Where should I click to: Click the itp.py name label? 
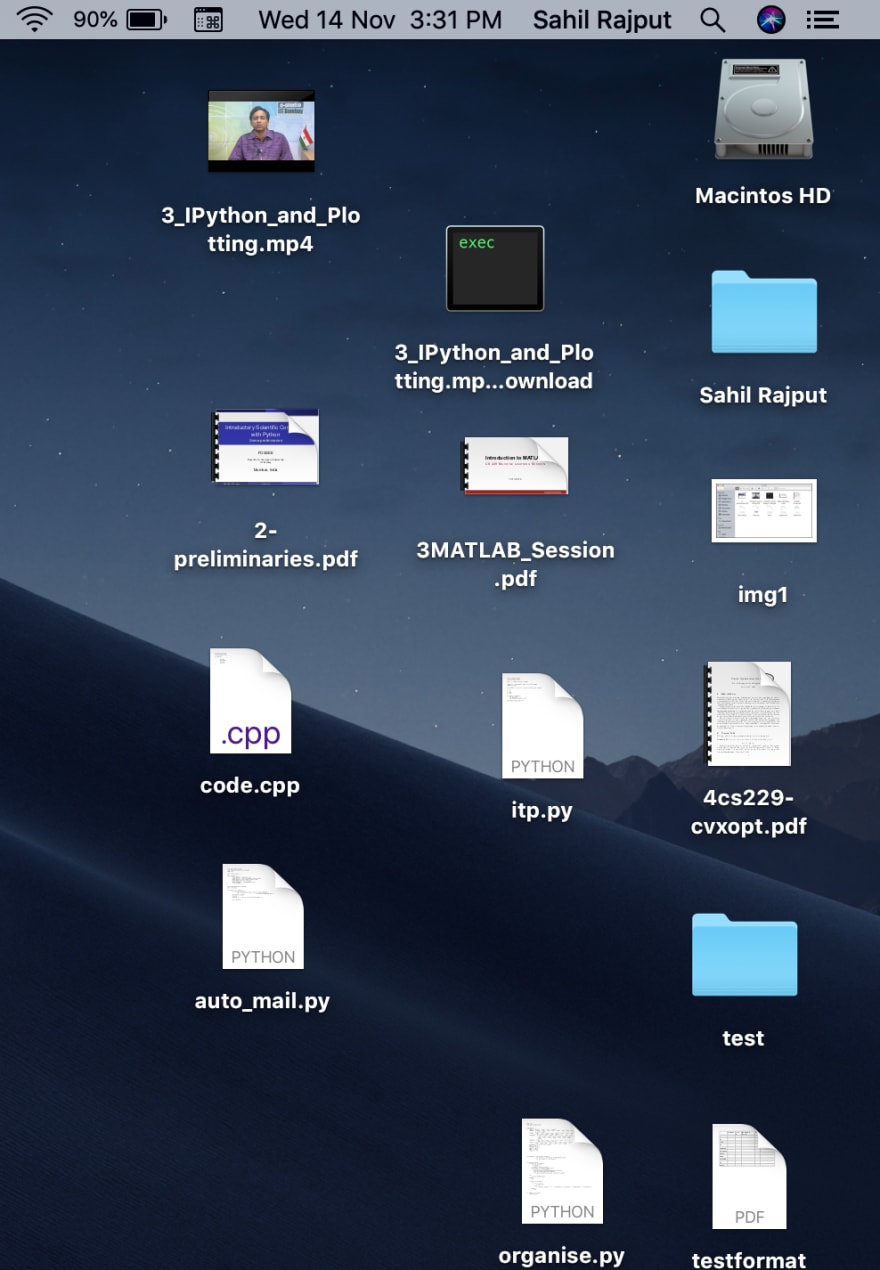(x=542, y=810)
